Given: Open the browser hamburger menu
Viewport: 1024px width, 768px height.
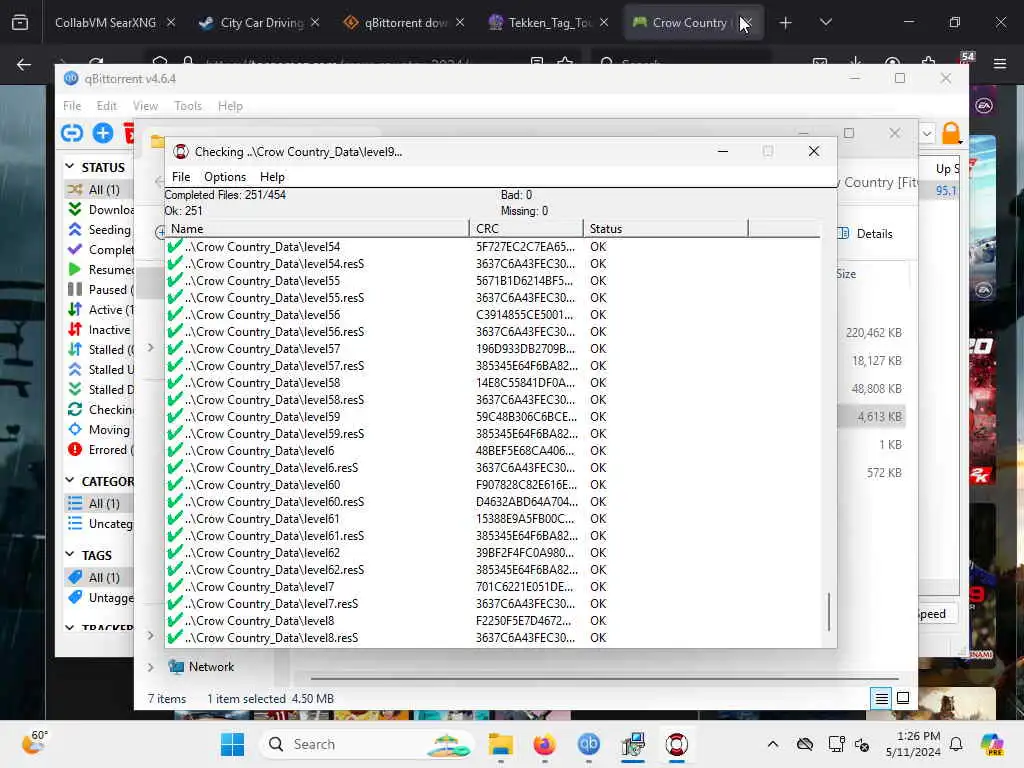Looking at the screenshot, I should pos(999,64).
